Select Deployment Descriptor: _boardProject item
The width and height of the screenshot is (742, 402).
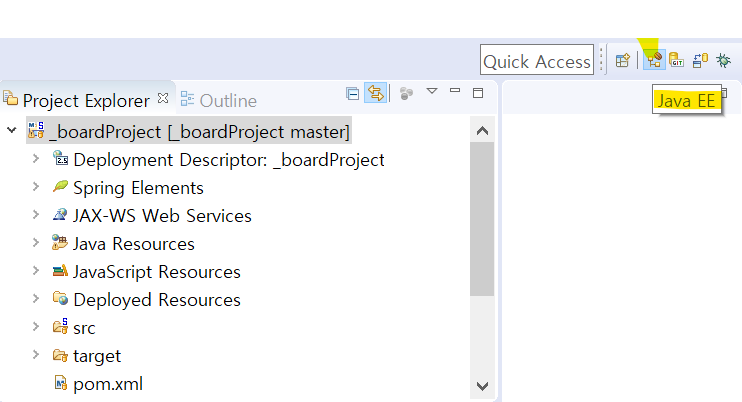tap(229, 160)
